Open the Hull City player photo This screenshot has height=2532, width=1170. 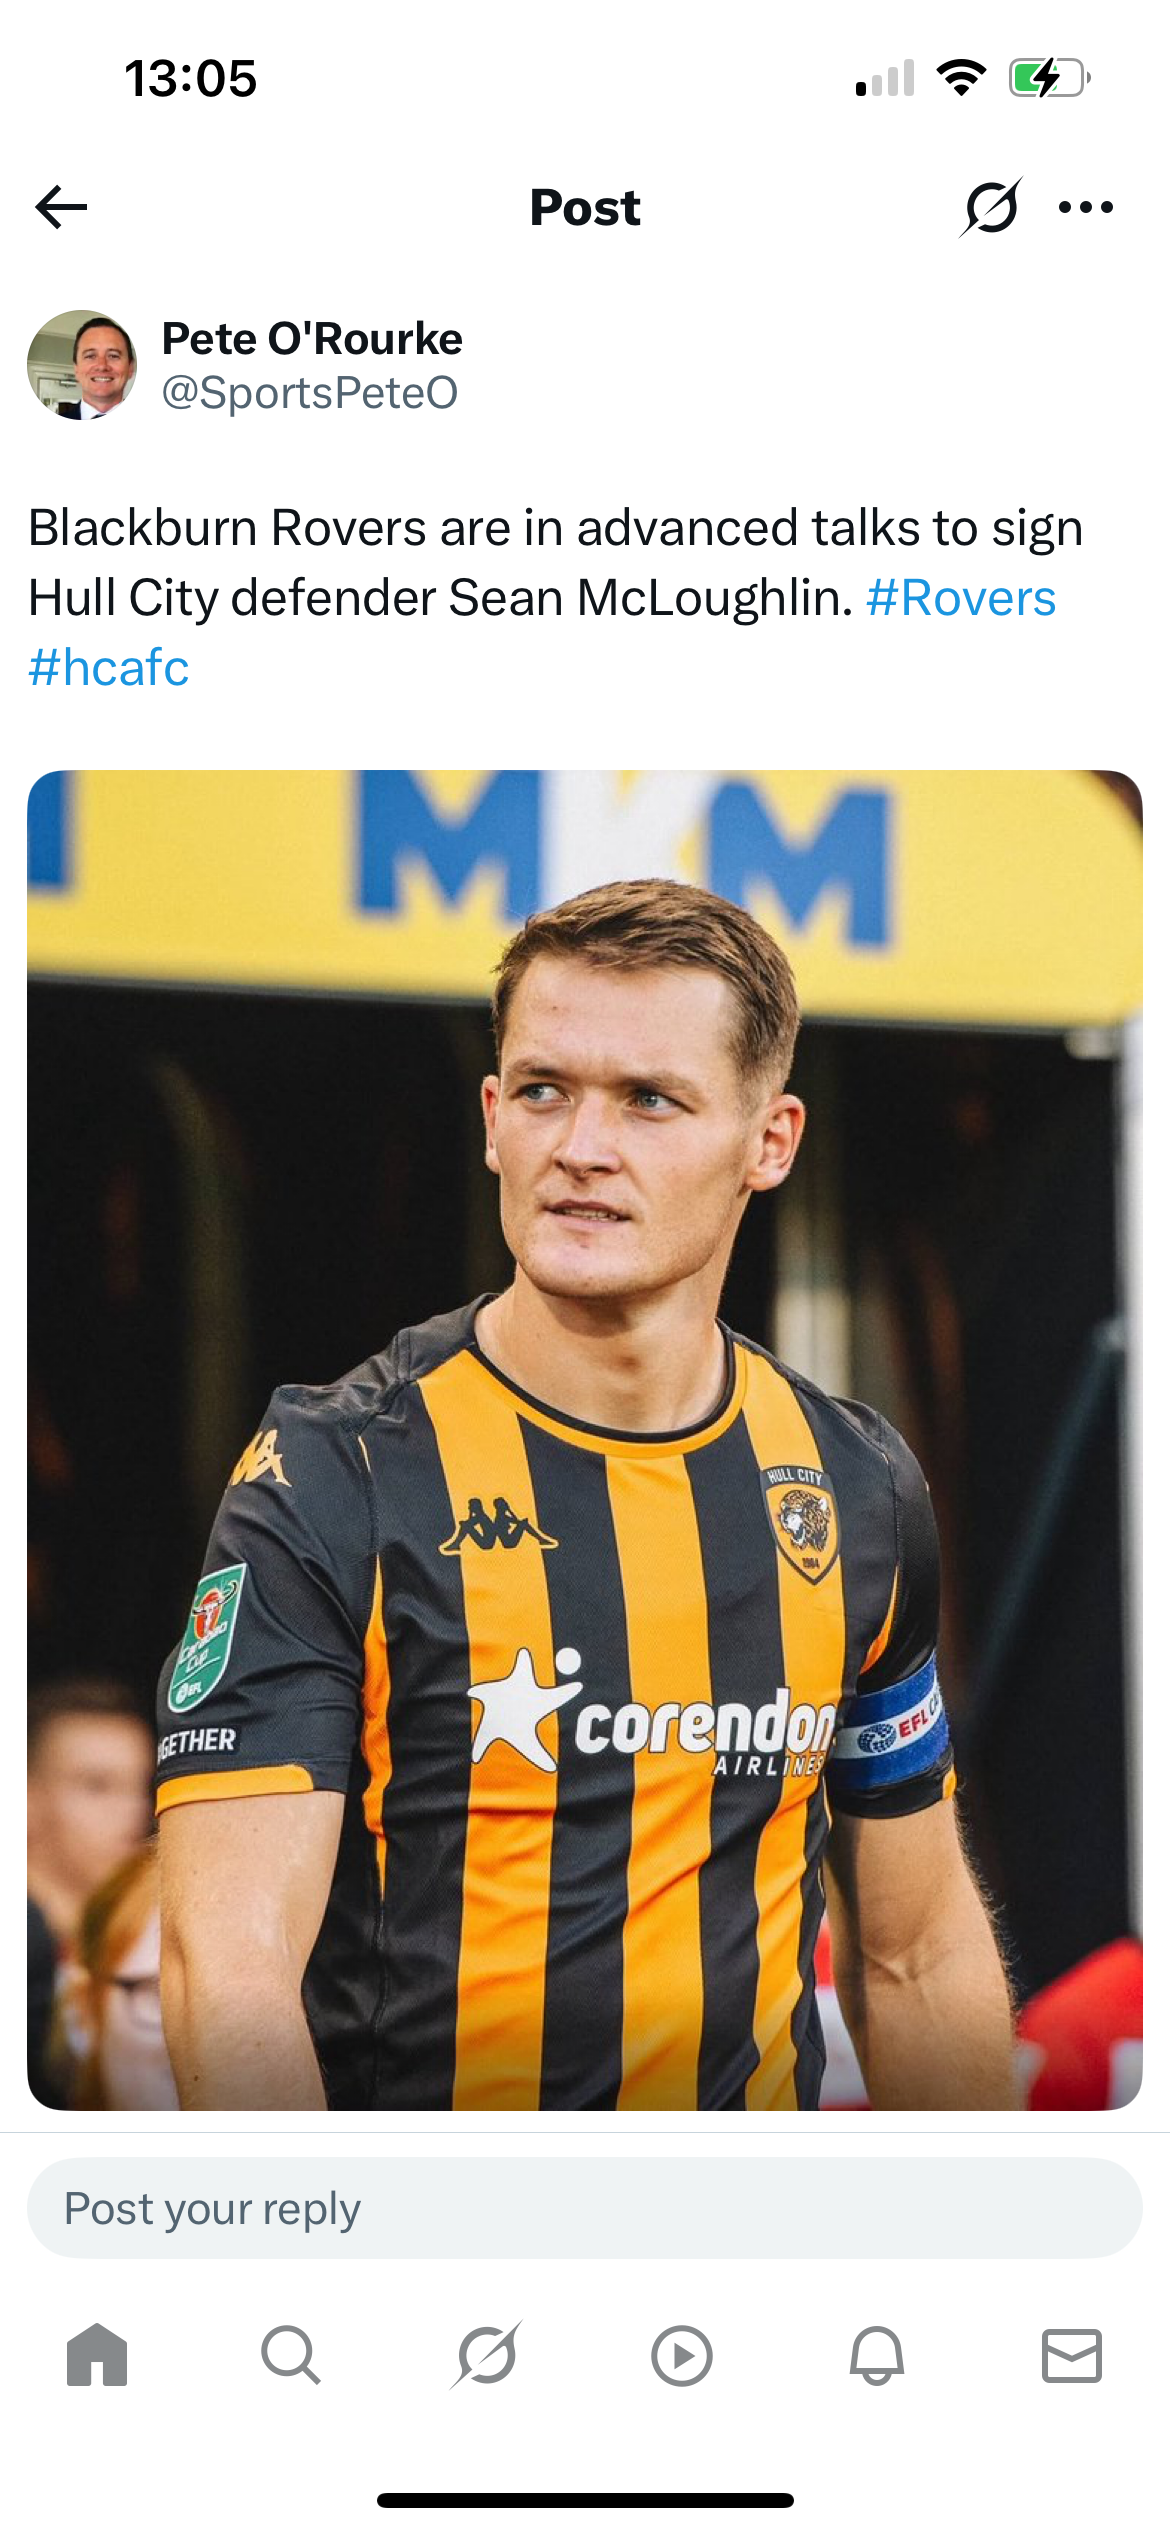(x=585, y=1440)
